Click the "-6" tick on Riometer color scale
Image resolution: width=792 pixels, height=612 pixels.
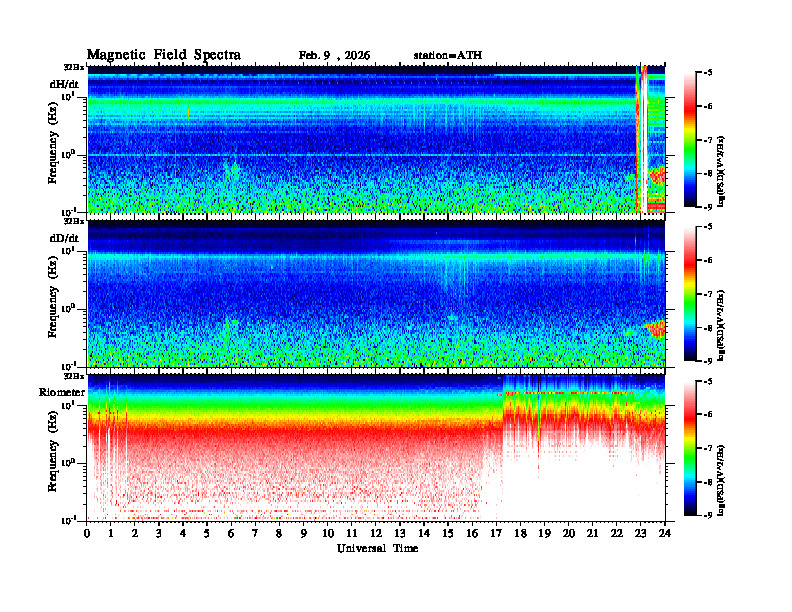(x=708, y=415)
